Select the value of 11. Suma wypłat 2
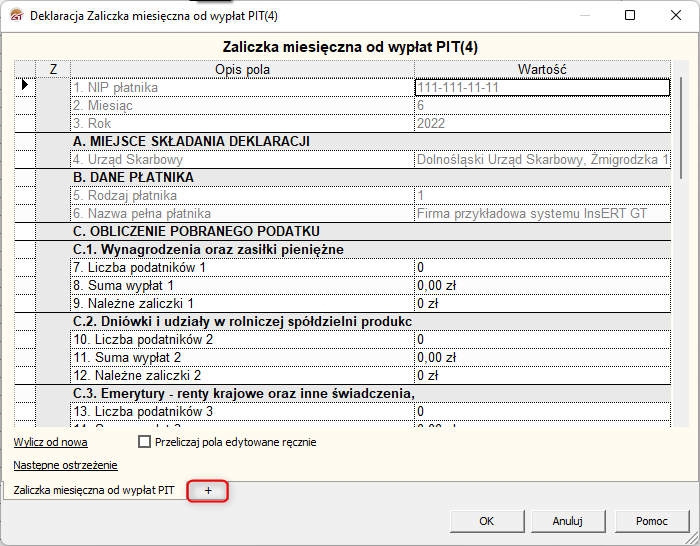 542,358
